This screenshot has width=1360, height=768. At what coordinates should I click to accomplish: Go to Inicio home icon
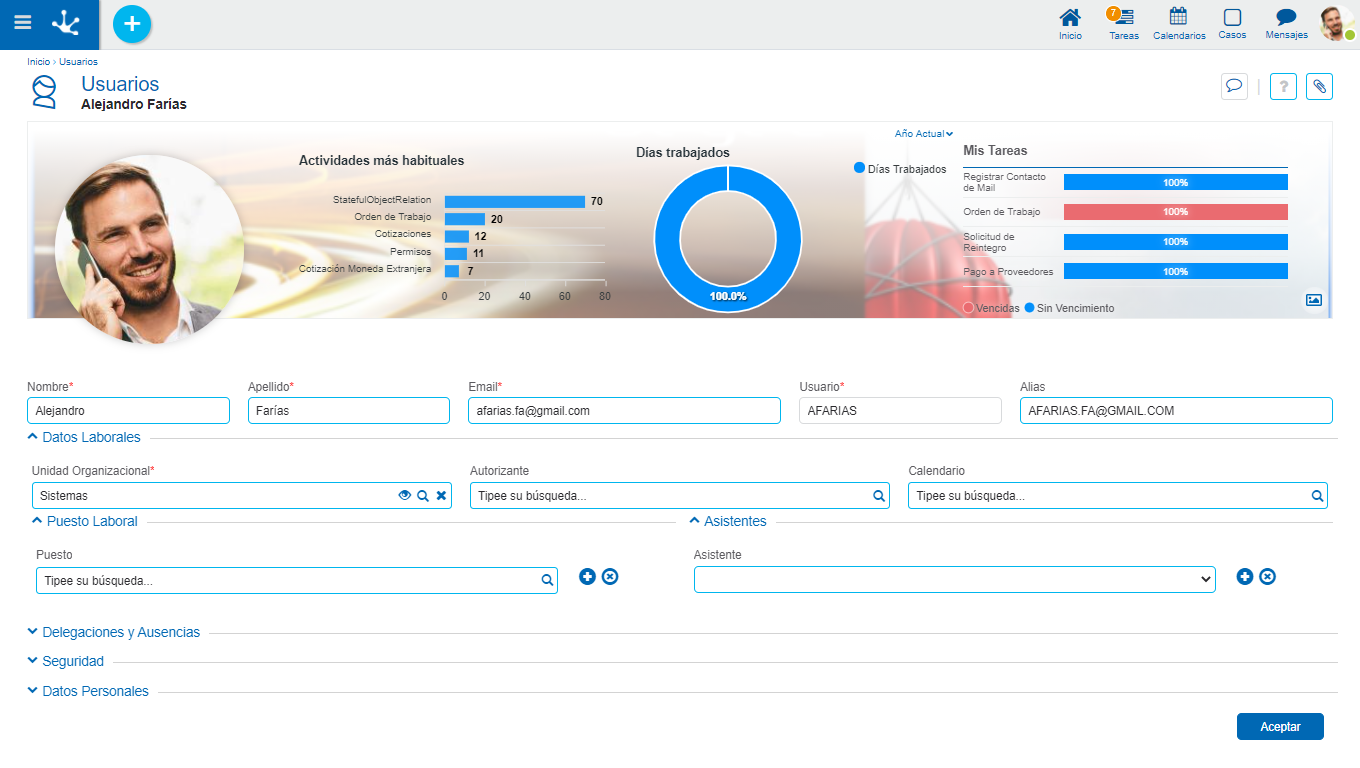[x=1070, y=24]
